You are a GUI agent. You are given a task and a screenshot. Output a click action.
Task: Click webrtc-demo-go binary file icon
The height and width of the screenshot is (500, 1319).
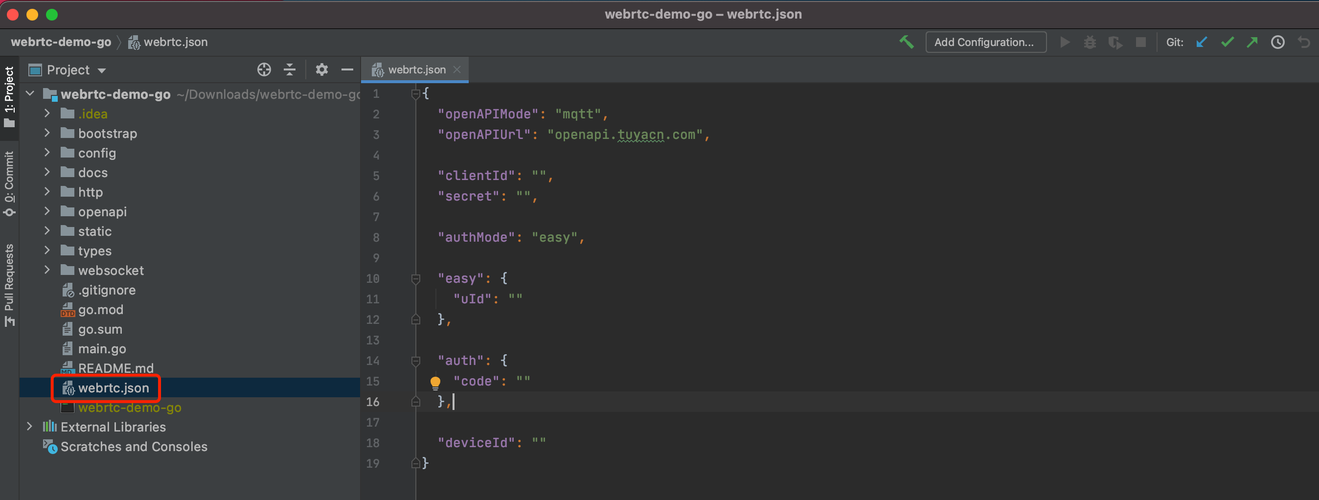coord(68,408)
